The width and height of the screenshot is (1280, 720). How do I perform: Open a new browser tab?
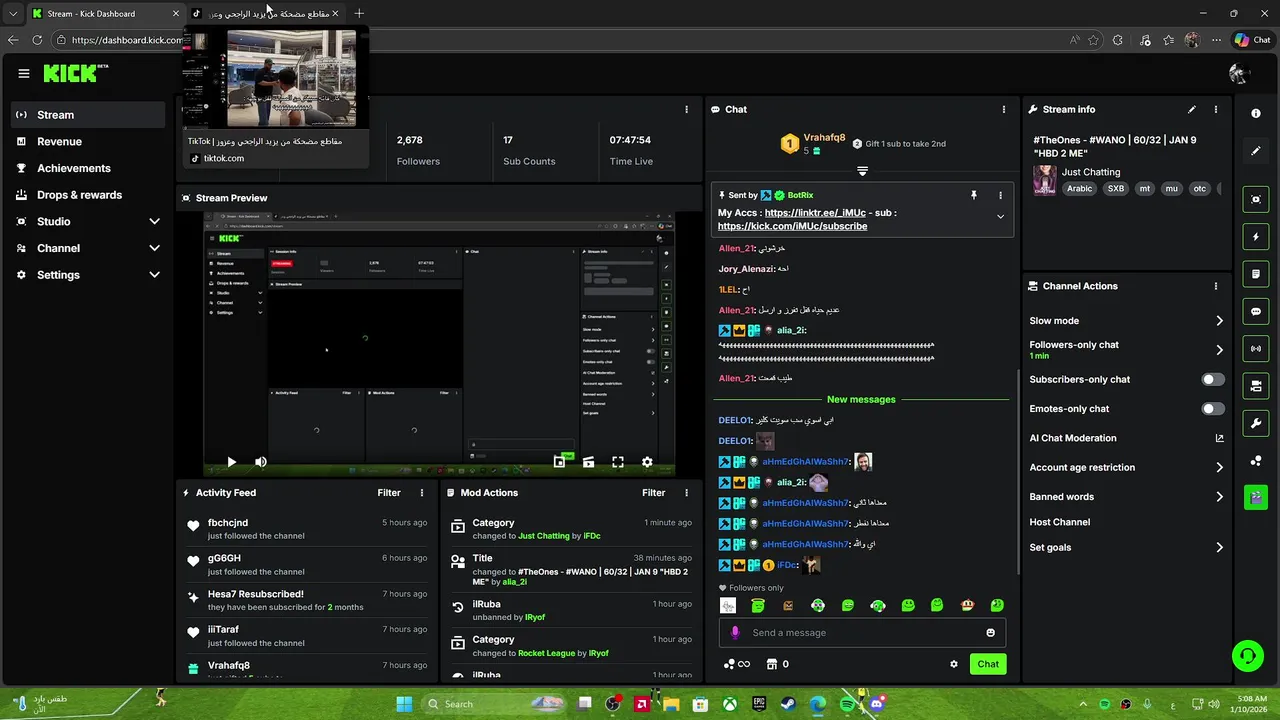point(359,13)
